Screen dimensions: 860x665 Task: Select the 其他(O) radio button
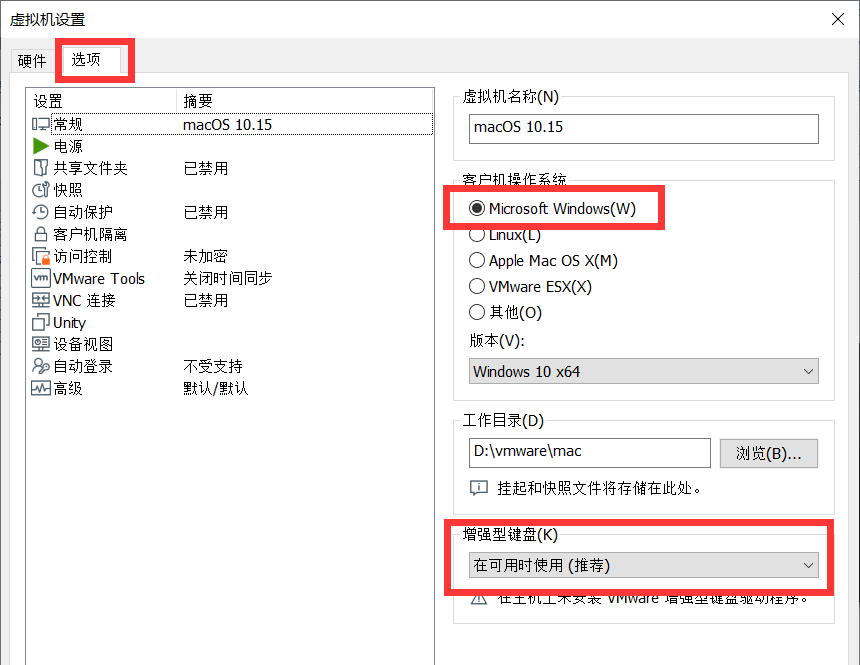477,312
